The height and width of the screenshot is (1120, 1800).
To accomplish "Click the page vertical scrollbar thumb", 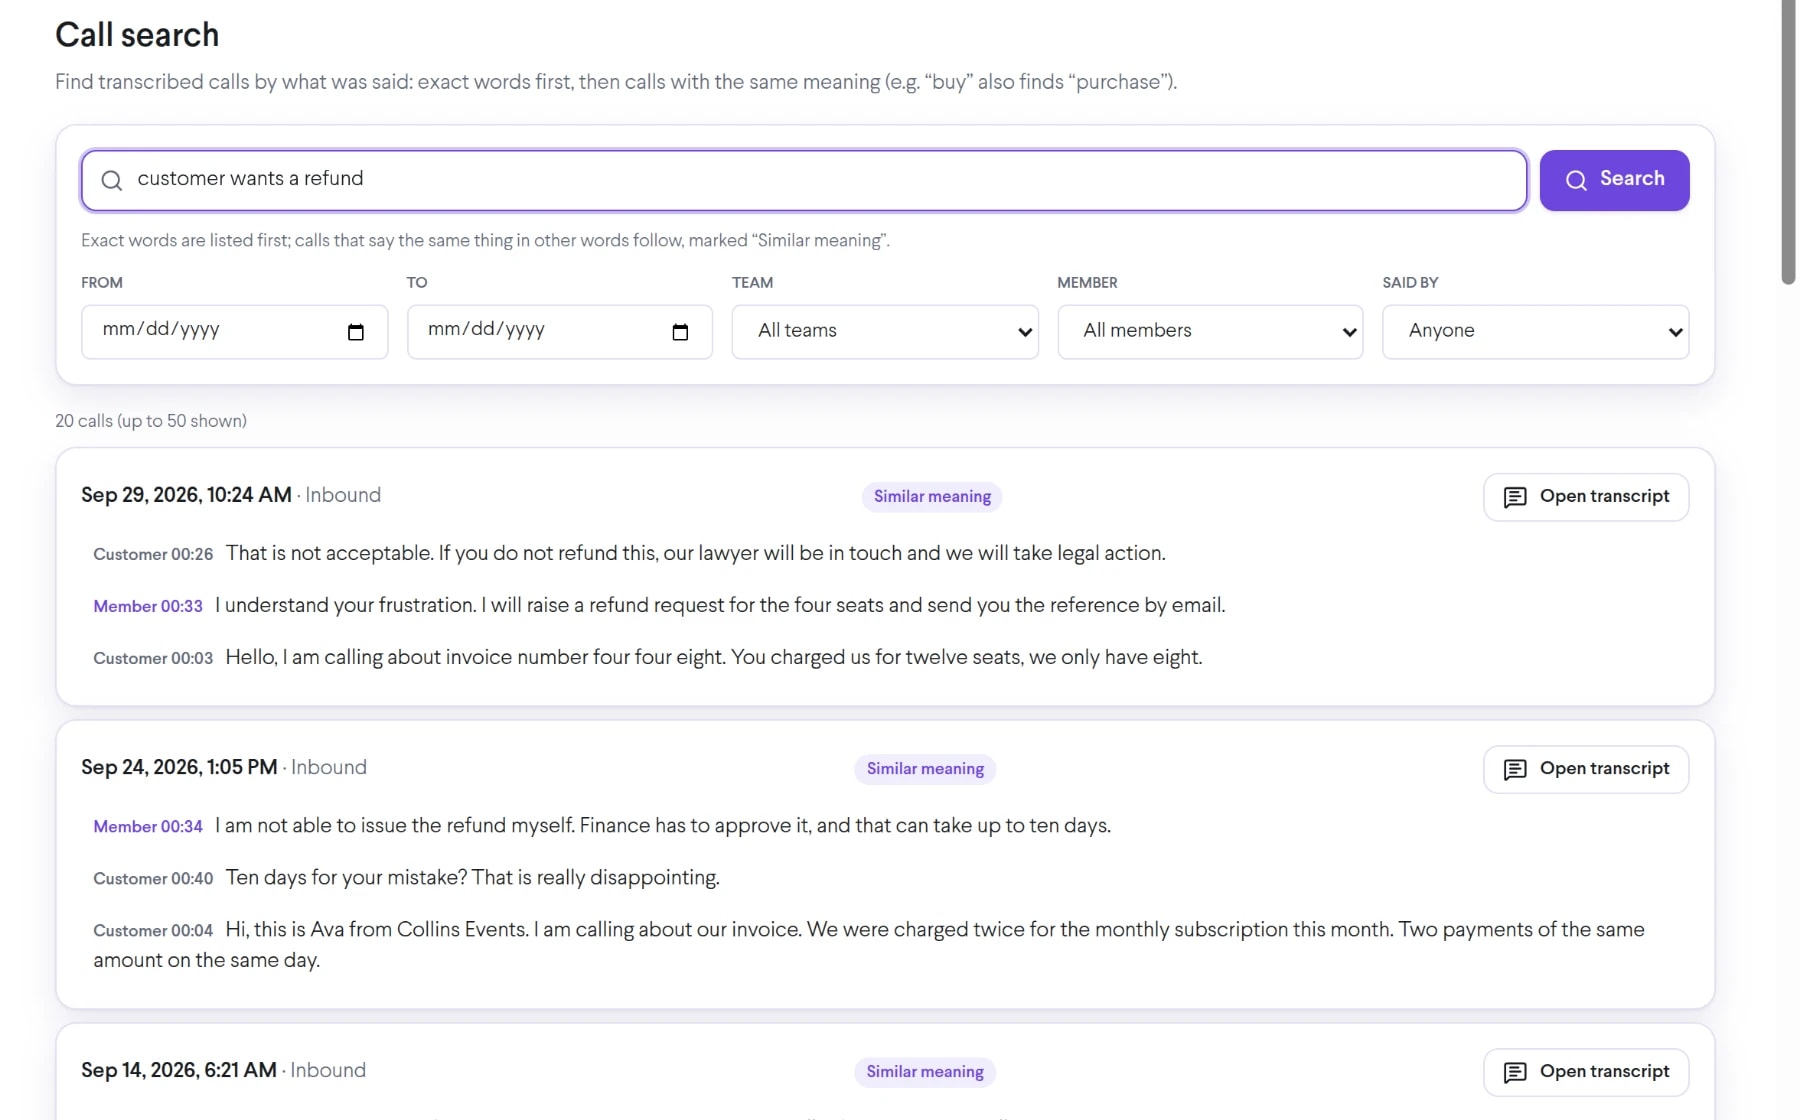I will point(1789,142).
